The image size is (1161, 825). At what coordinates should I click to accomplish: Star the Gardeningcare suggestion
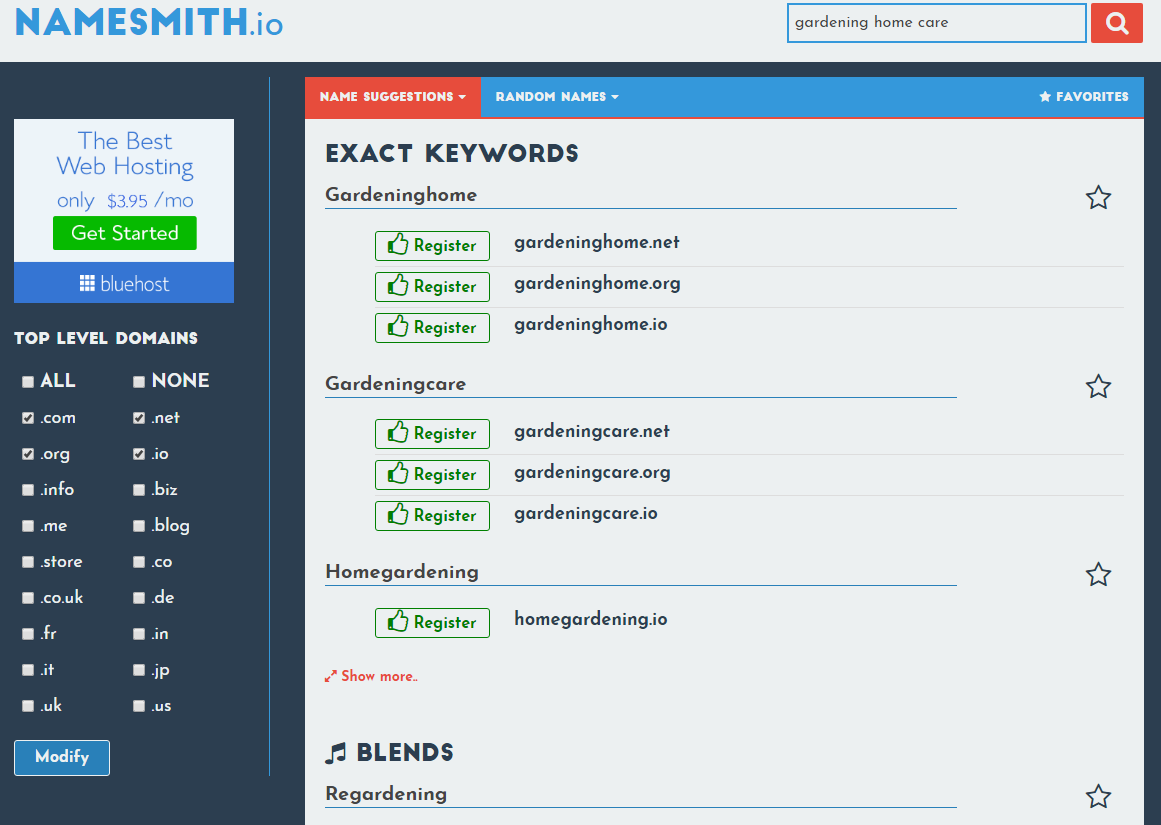point(1098,386)
